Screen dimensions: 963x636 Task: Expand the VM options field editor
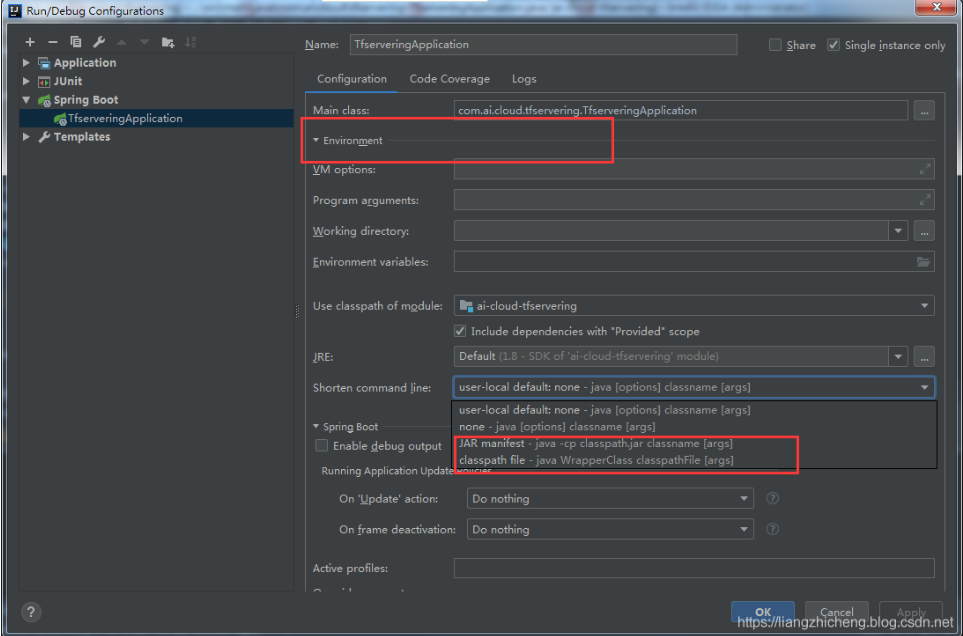click(926, 170)
